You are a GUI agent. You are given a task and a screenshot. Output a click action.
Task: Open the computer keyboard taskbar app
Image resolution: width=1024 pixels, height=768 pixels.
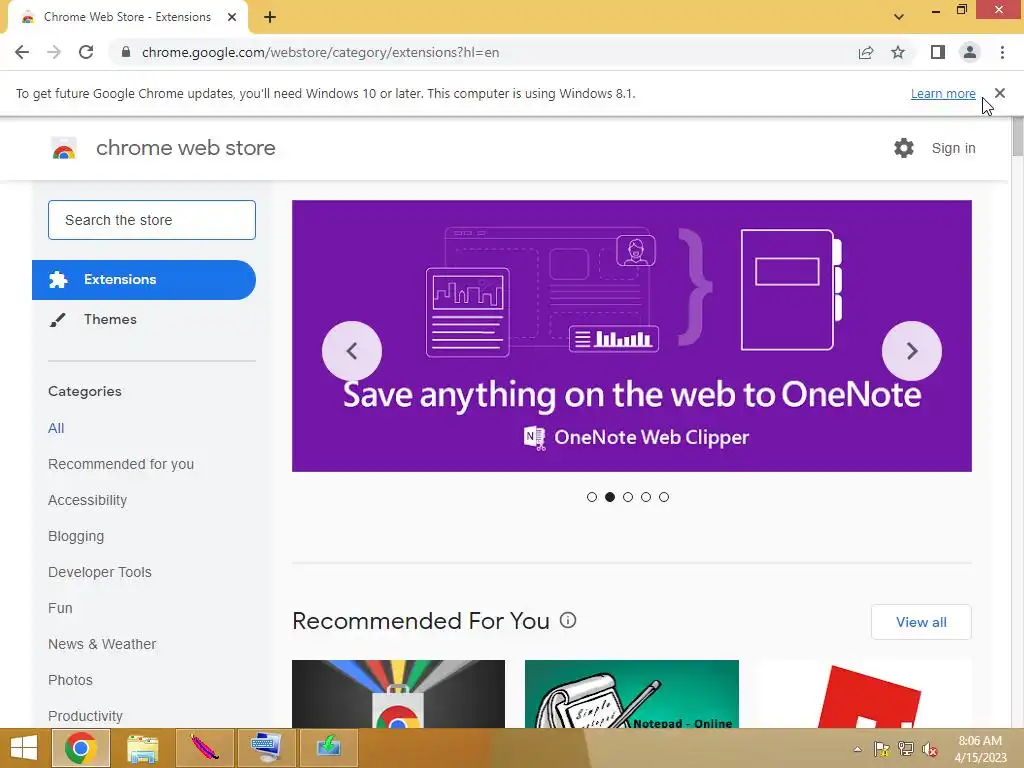(266, 748)
